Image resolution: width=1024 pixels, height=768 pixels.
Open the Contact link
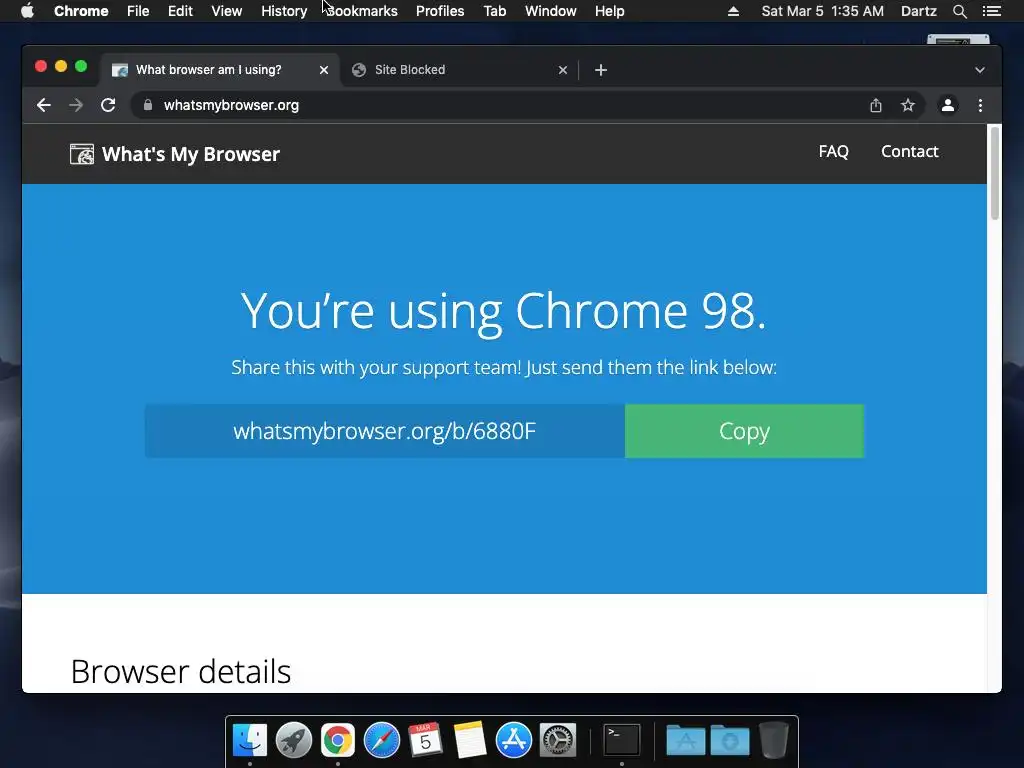point(910,152)
